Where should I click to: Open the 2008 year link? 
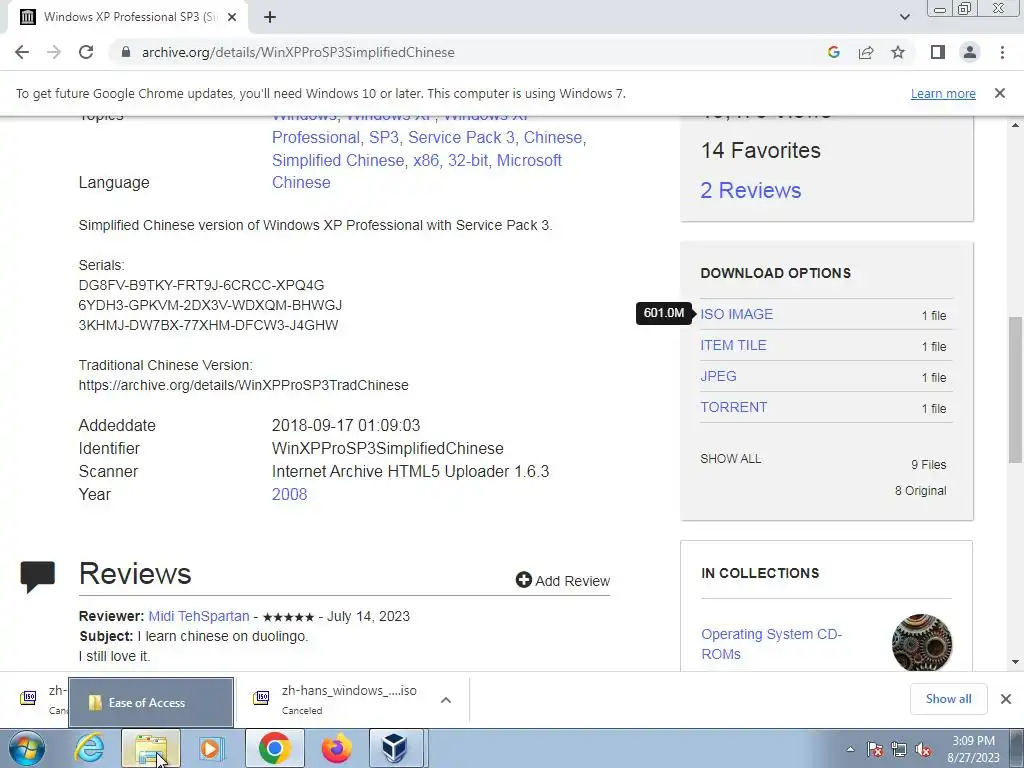coord(289,494)
